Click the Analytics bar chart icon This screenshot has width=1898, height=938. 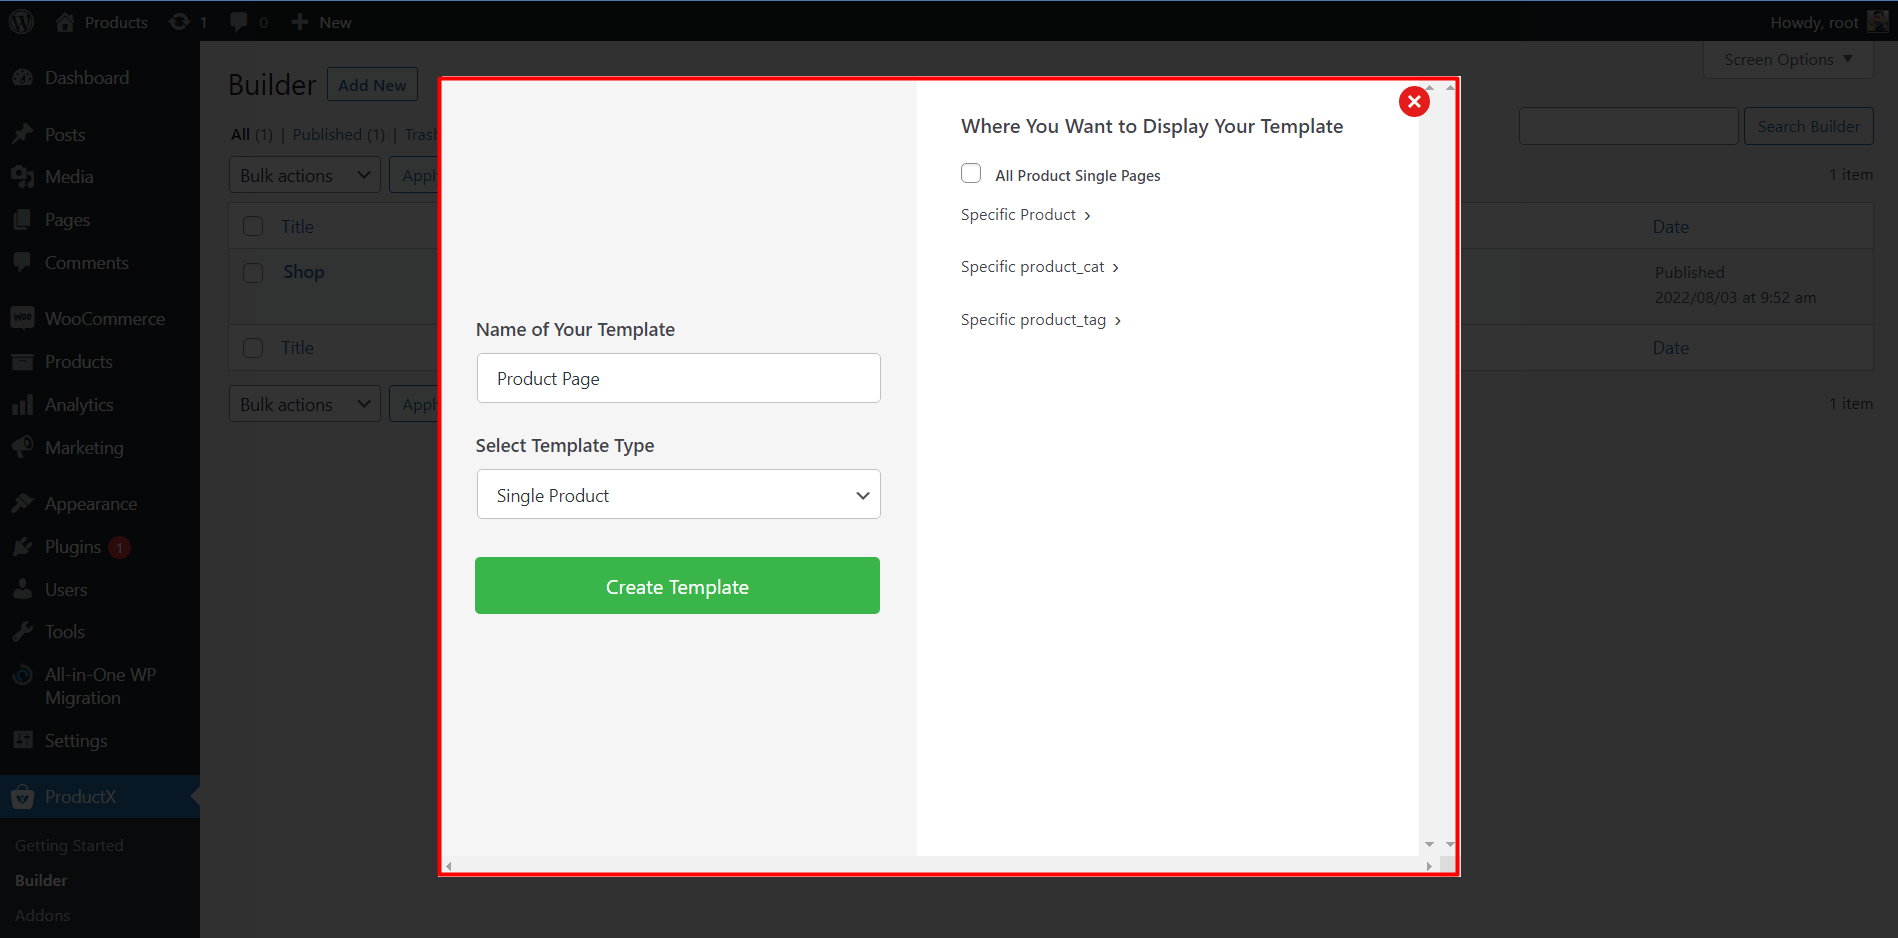click(23, 405)
